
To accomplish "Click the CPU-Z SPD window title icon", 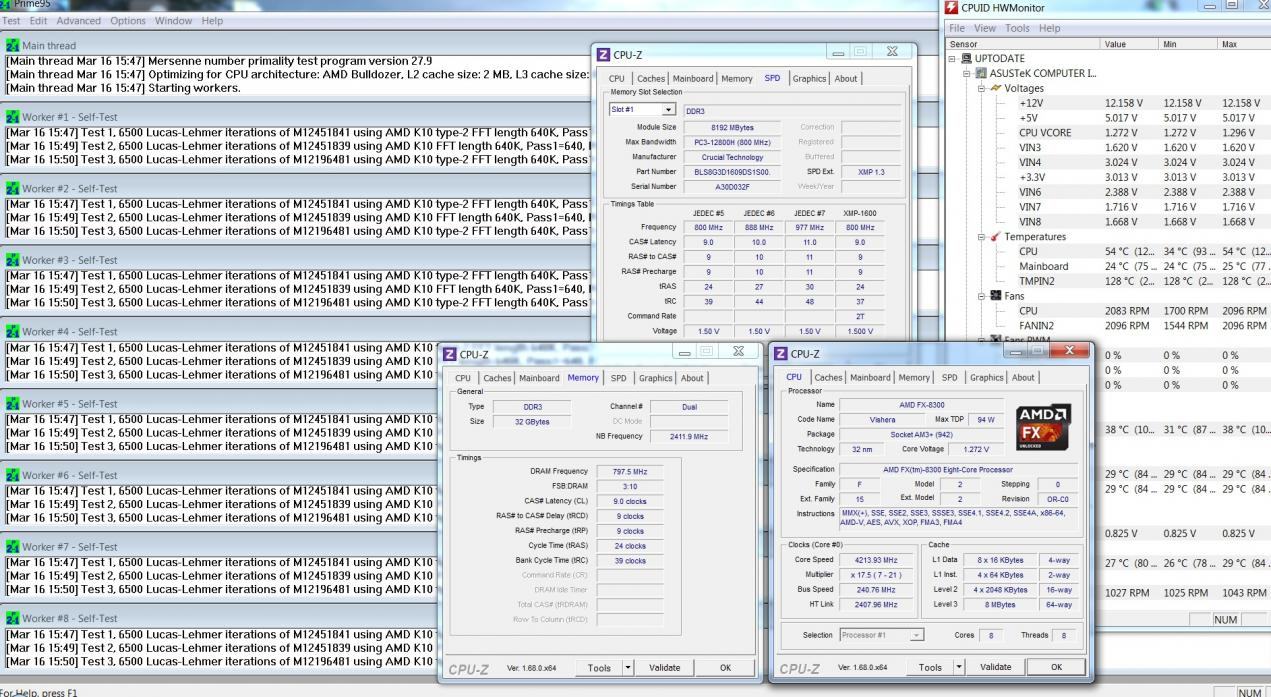I will click(604, 53).
